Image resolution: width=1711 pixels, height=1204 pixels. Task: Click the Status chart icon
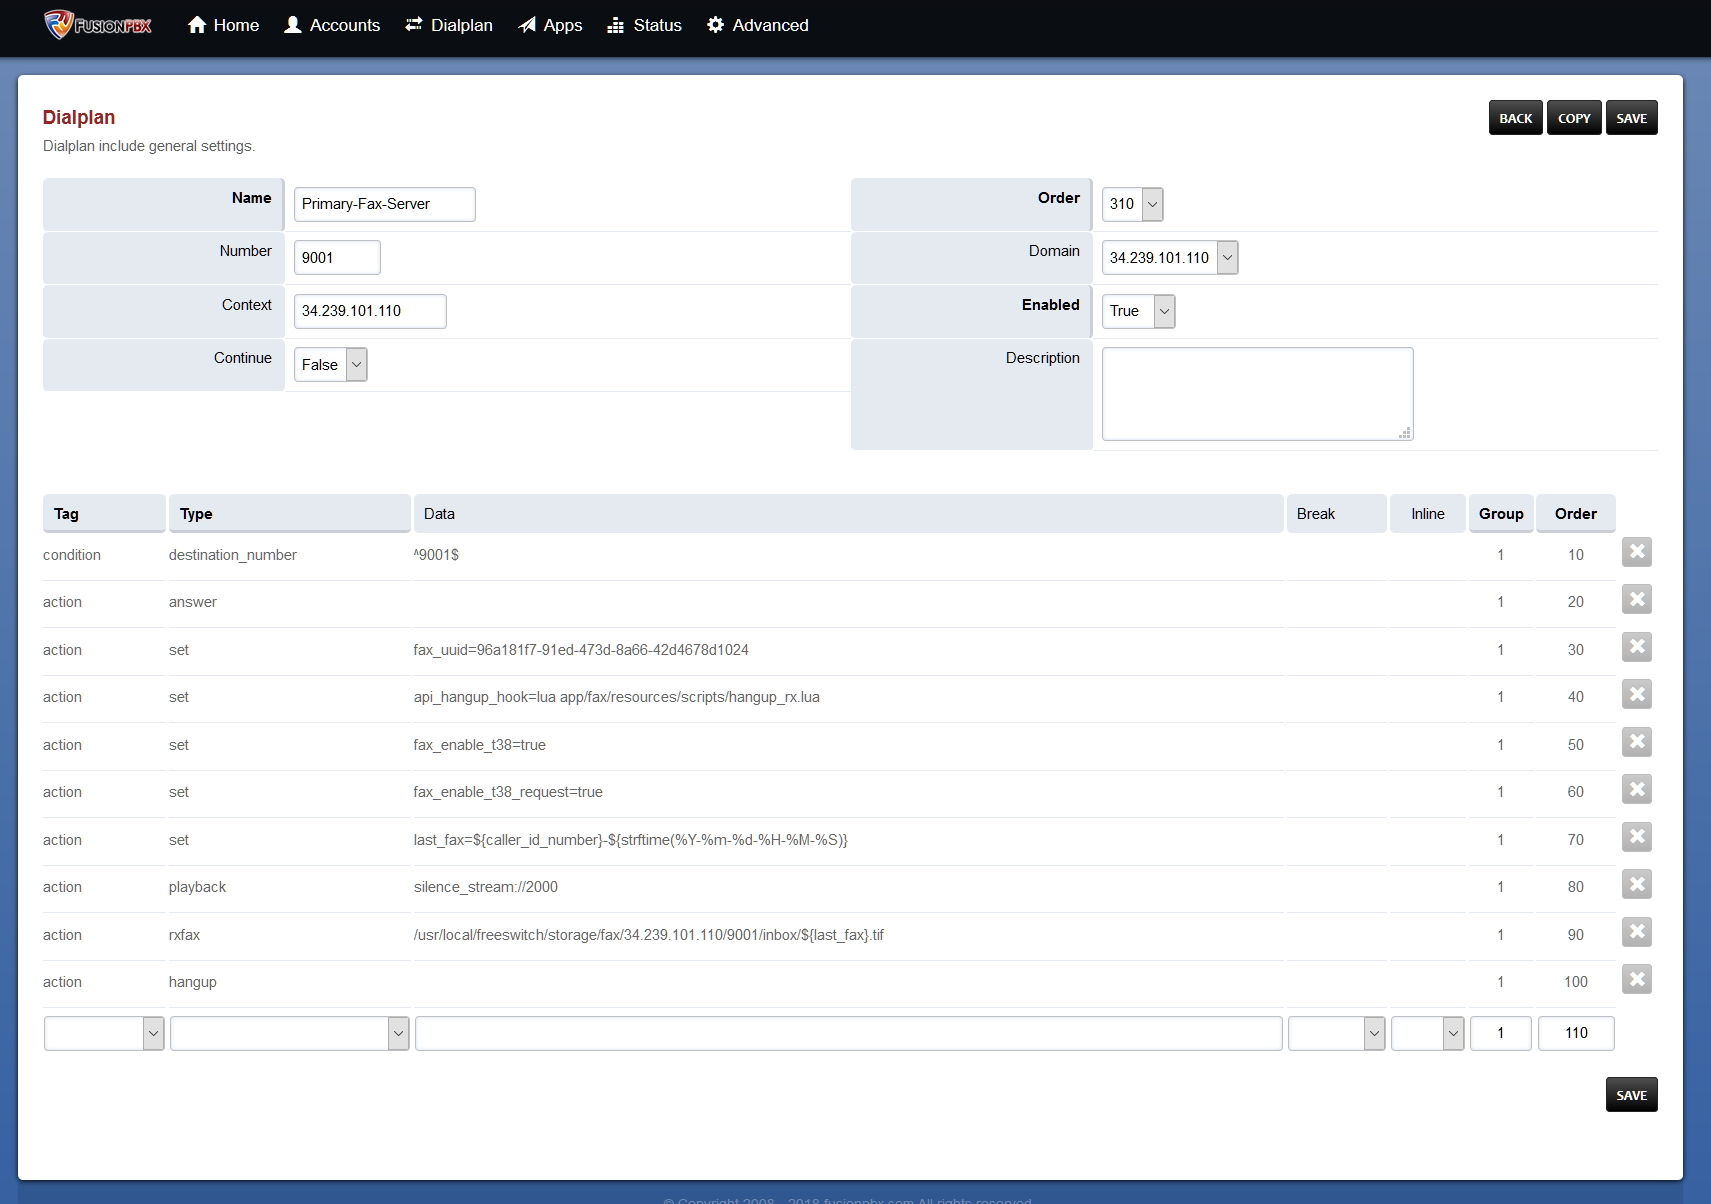[617, 24]
